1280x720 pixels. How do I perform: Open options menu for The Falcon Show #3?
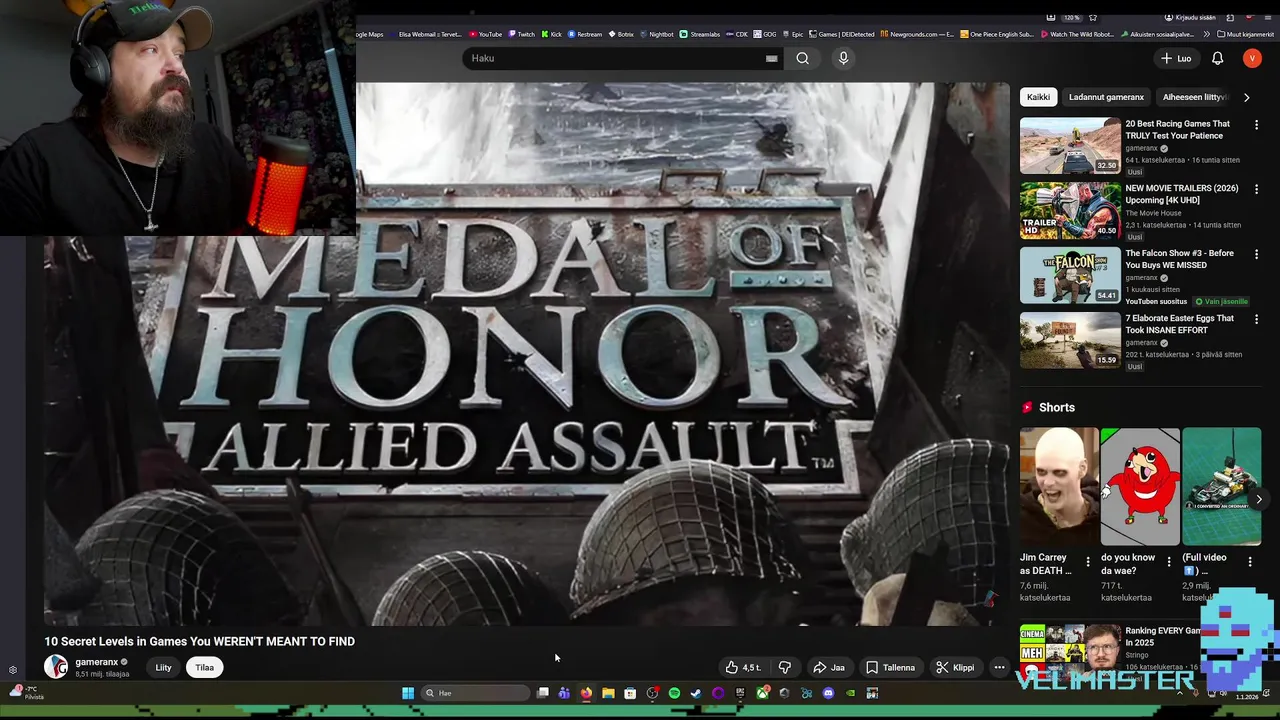click(x=1256, y=254)
